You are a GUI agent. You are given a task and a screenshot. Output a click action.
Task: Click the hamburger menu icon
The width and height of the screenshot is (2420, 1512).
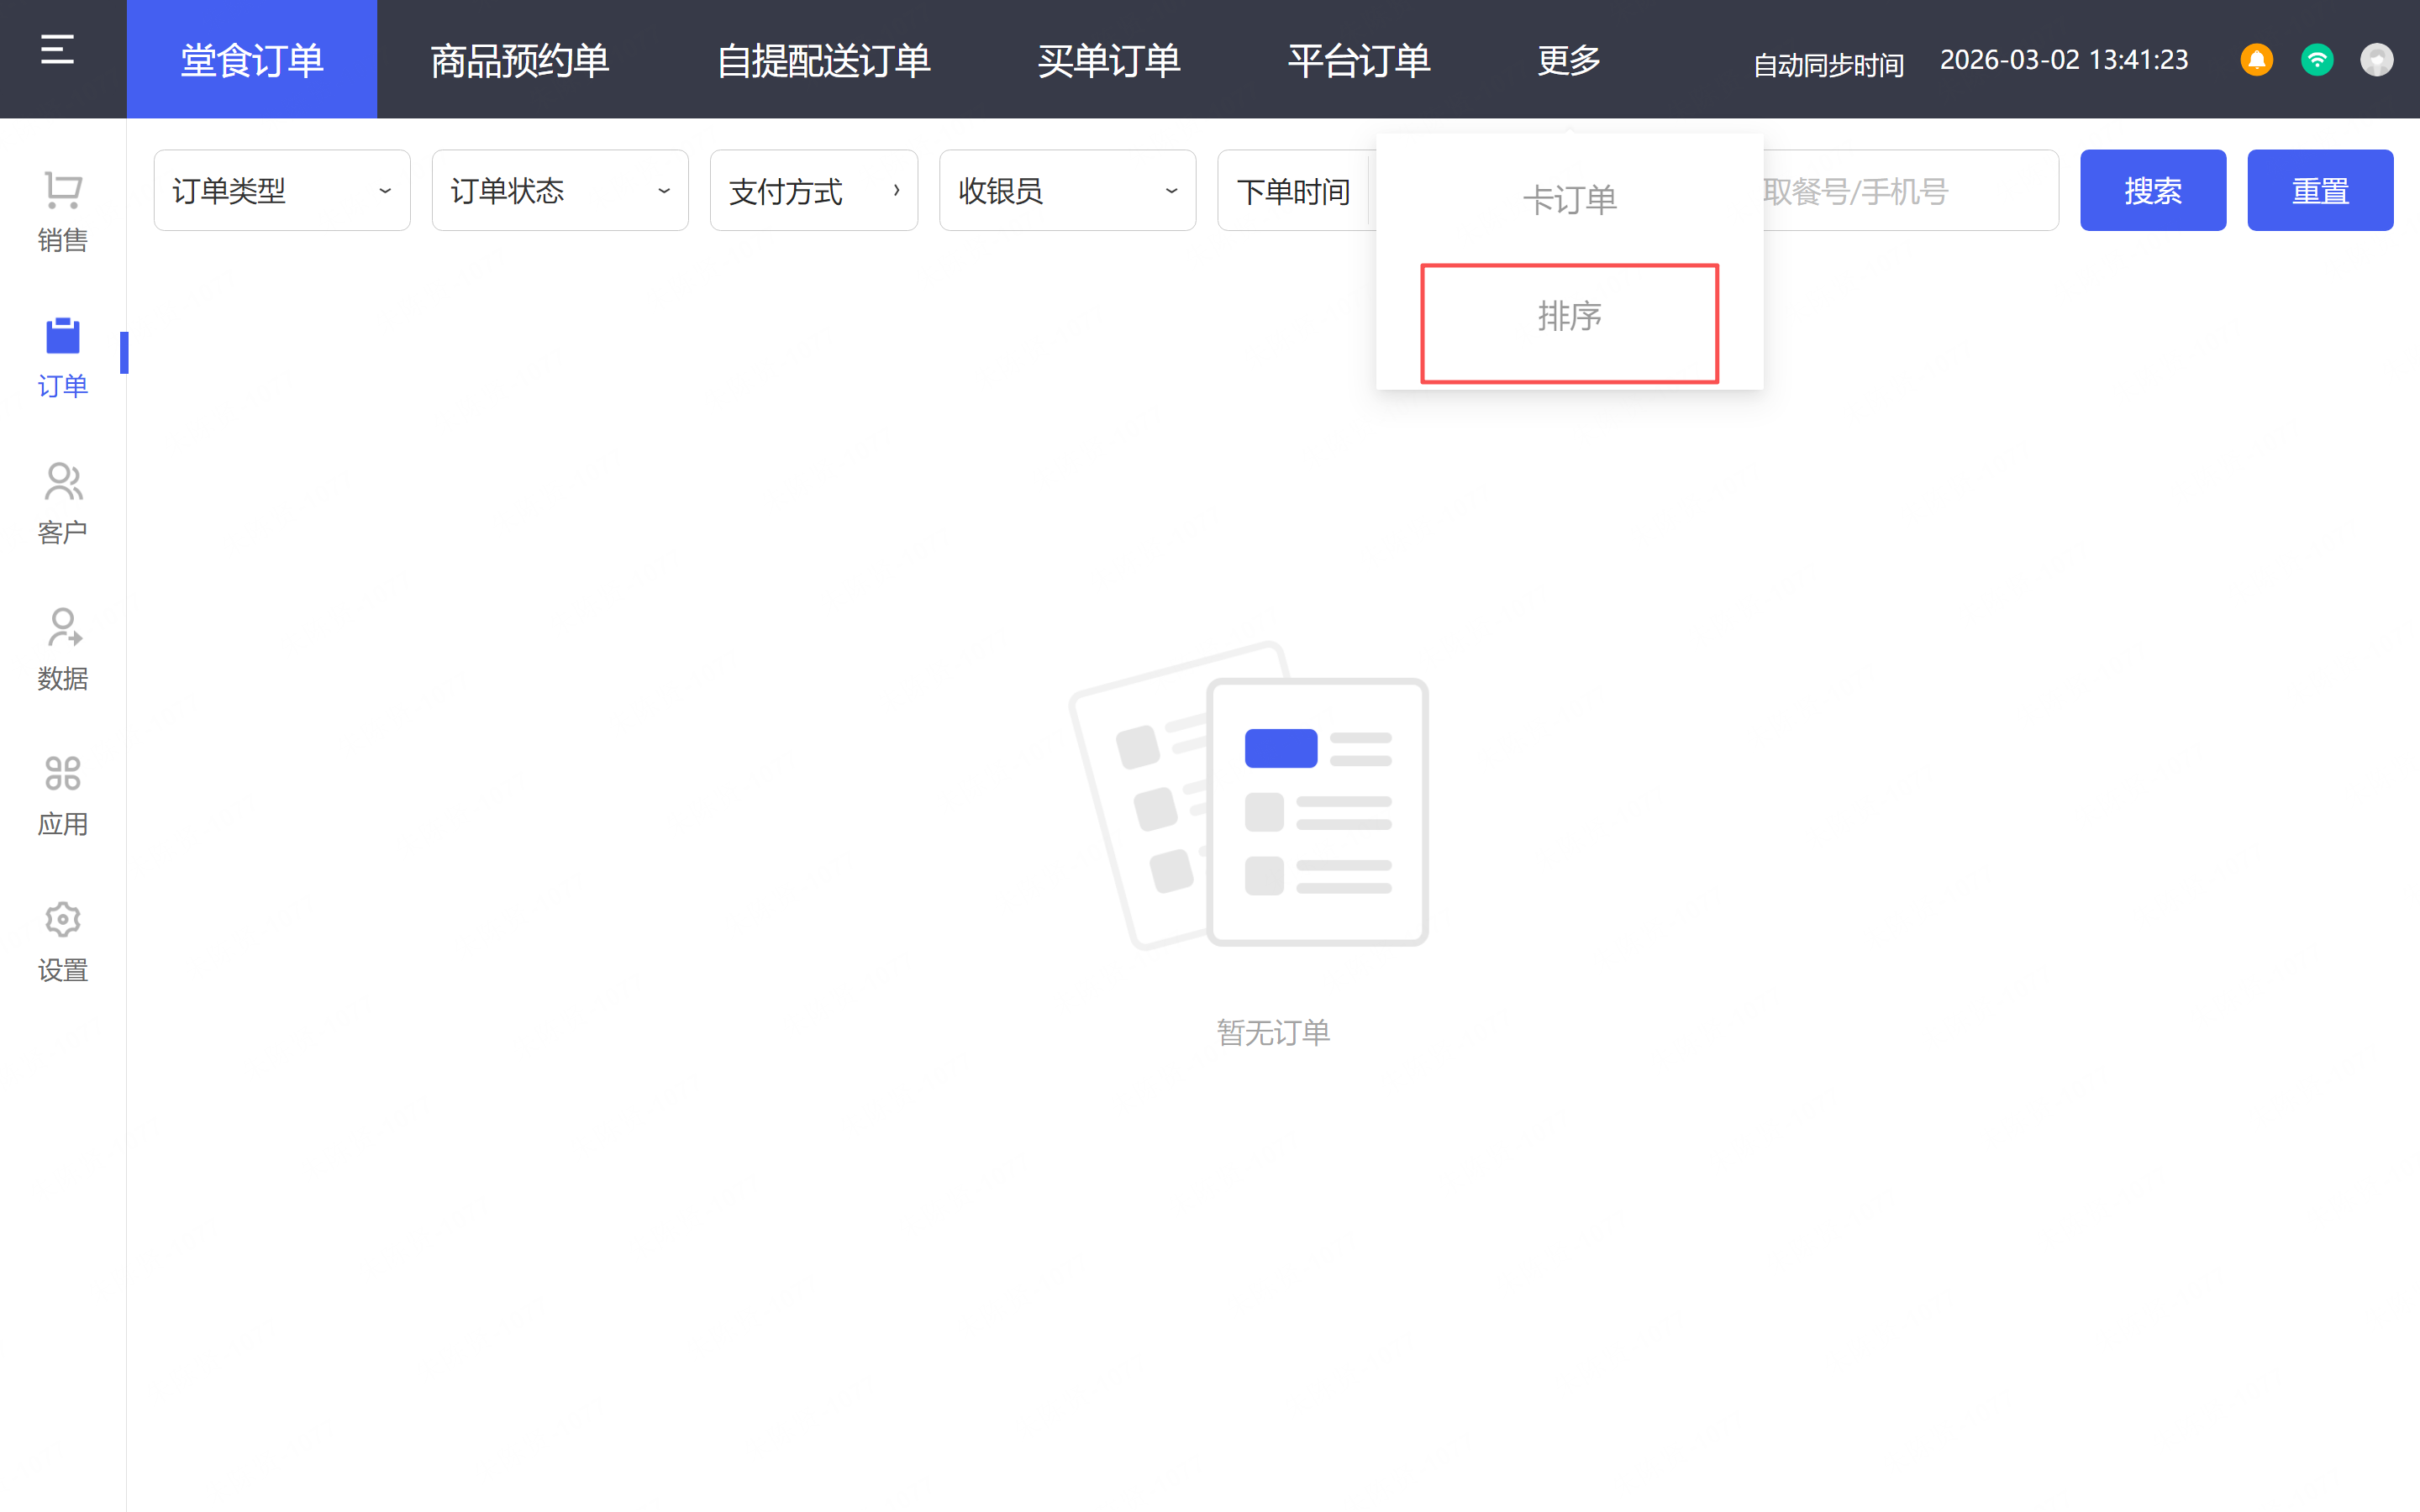[x=57, y=50]
